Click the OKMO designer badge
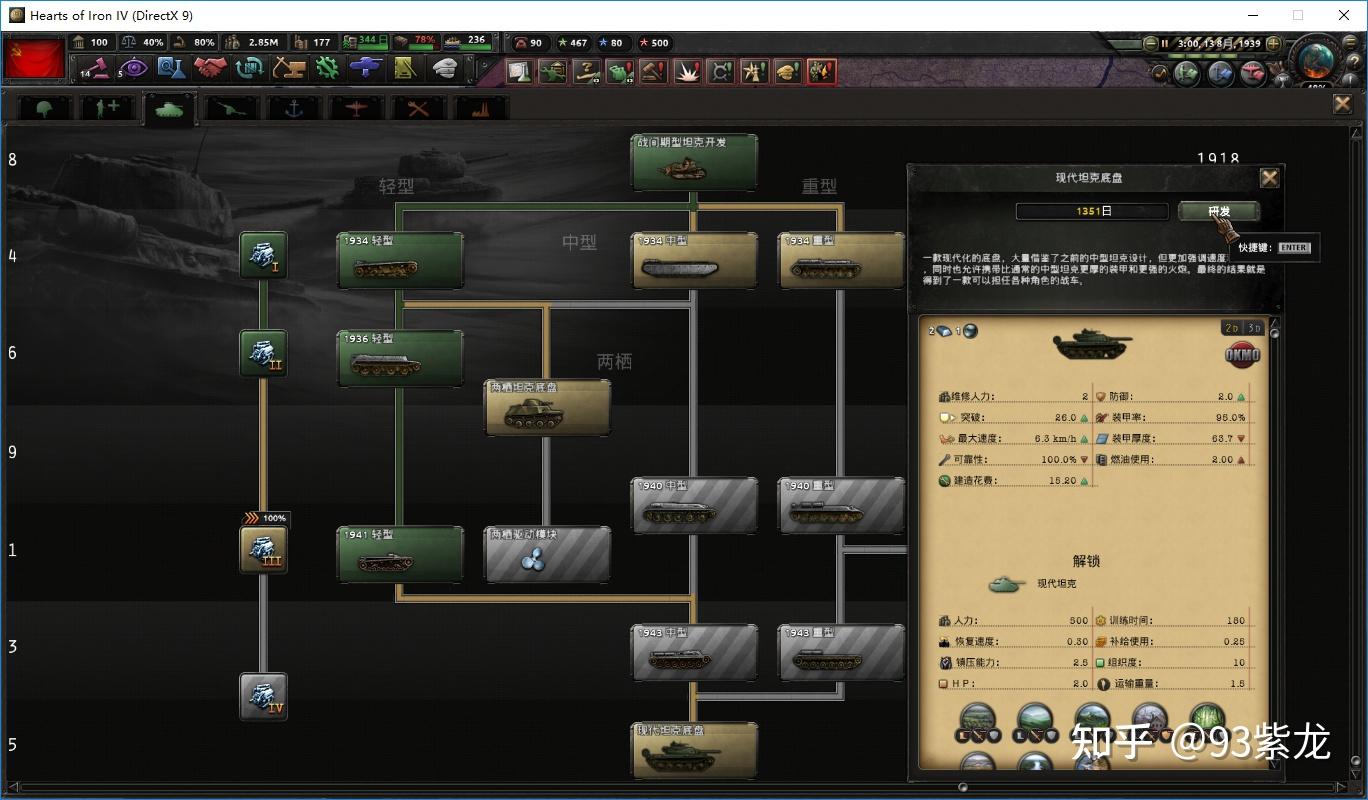Screen dimensions: 1368x800 [1242, 355]
